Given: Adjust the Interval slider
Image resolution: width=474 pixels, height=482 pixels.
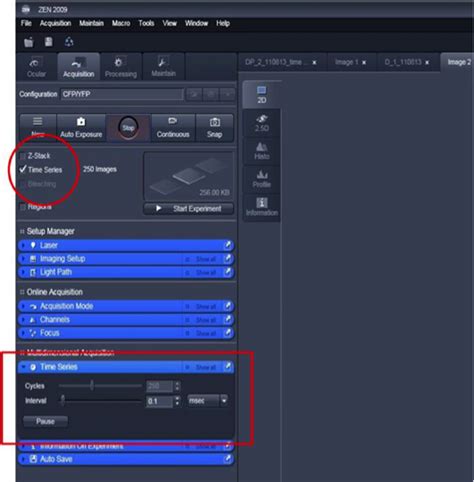Looking at the screenshot, I should (63, 400).
